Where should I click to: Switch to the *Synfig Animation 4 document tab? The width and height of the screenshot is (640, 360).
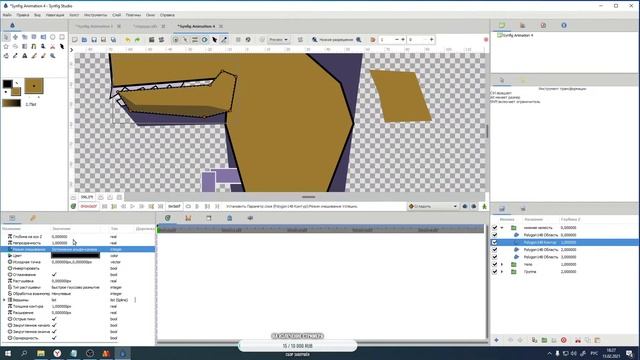tap(196, 26)
